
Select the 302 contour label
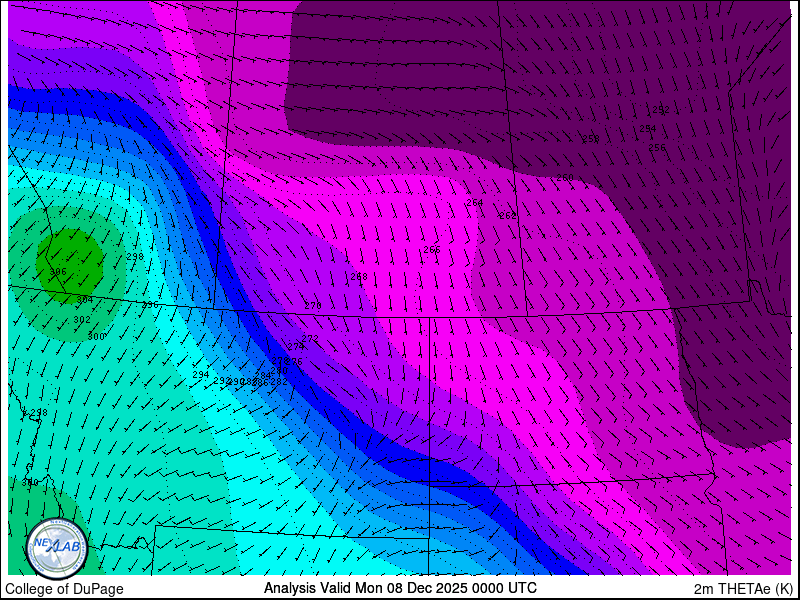[x=82, y=320]
